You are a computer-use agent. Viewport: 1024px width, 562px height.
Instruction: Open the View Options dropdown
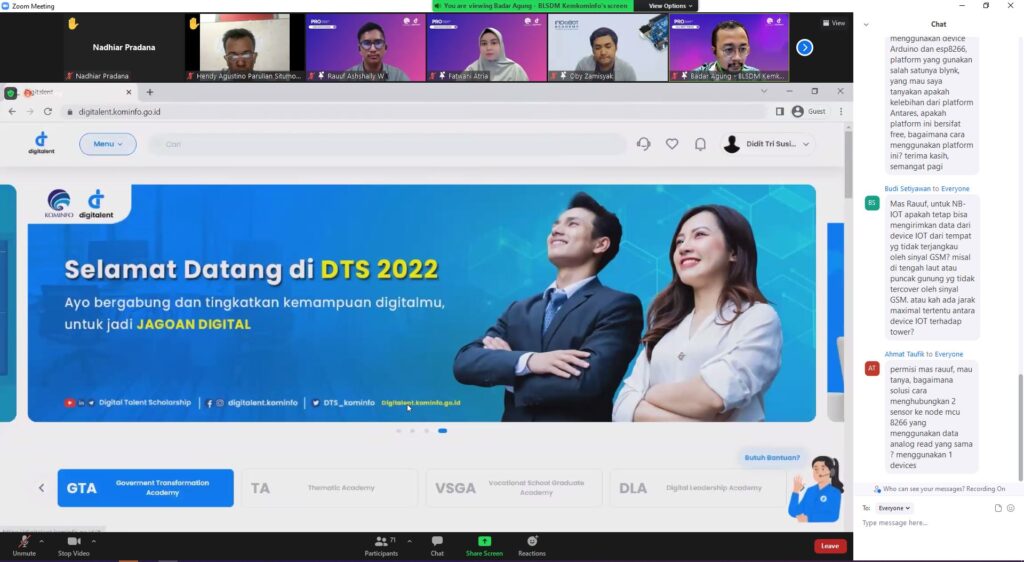tap(671, 6)
